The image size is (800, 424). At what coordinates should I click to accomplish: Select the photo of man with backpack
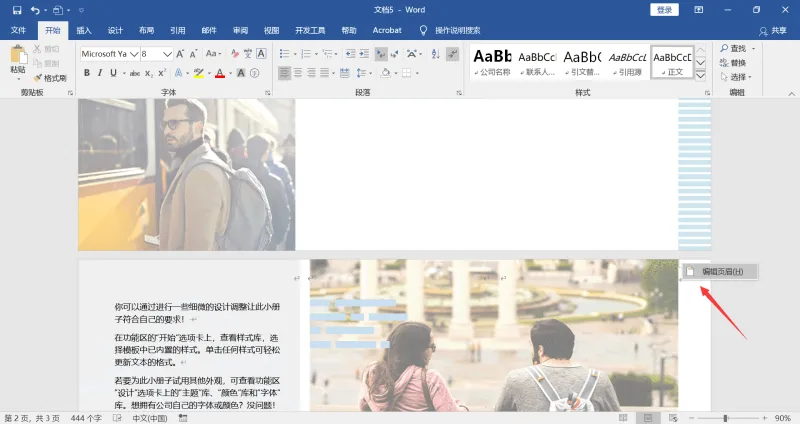187,174
